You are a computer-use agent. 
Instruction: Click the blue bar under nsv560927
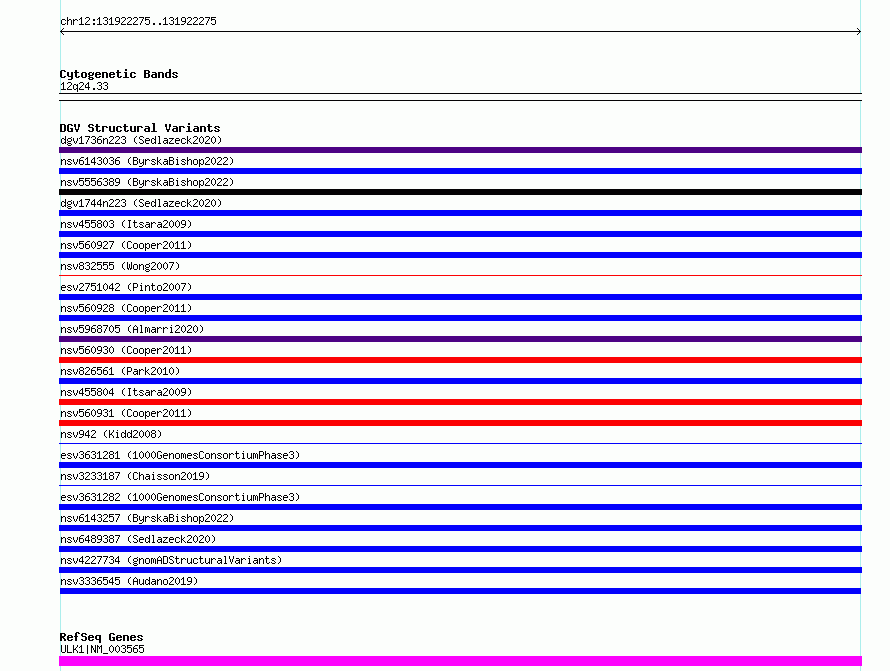(x=460, y=255)
